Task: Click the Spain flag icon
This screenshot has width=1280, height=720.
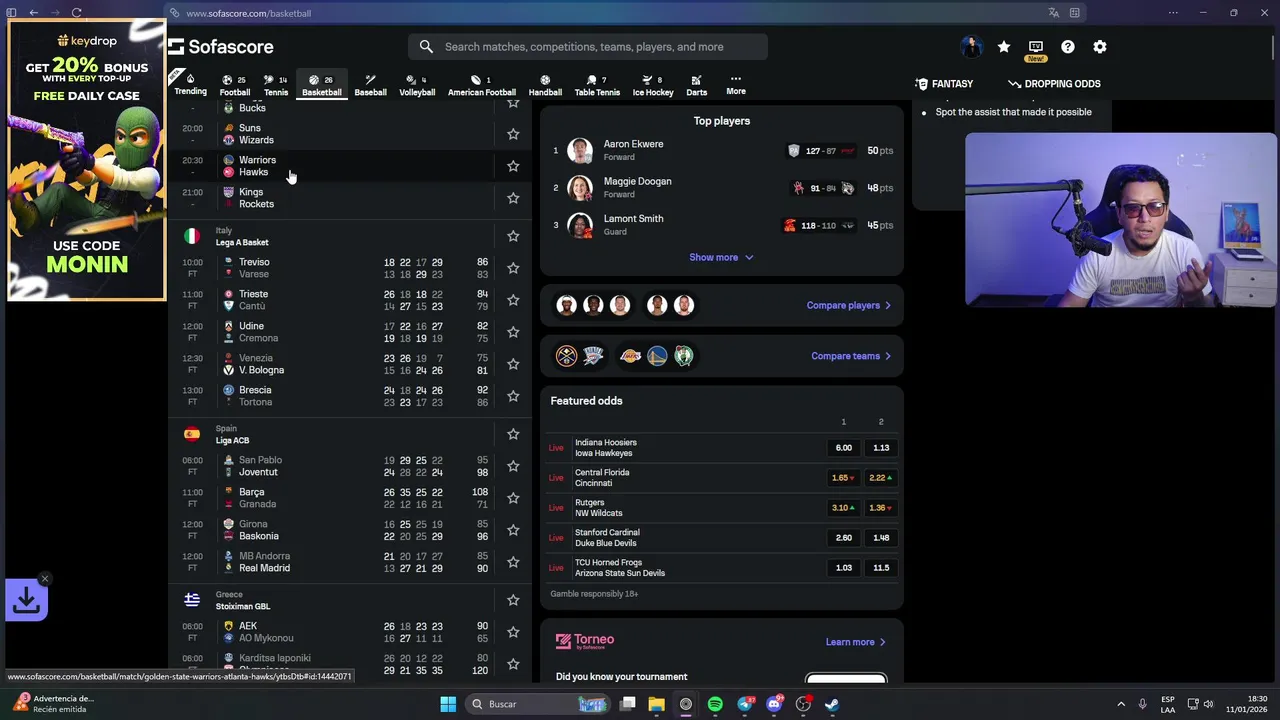Action: click(191, 434)
